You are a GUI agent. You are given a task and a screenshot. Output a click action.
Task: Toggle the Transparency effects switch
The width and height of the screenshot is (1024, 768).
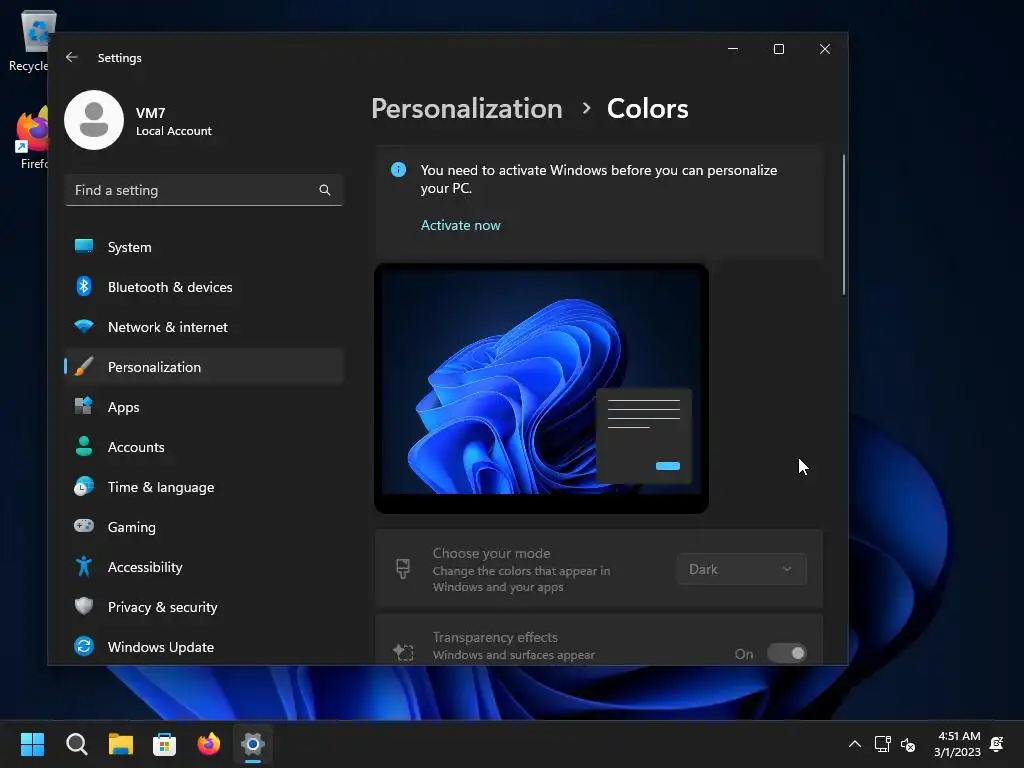(x=786, y=653)
